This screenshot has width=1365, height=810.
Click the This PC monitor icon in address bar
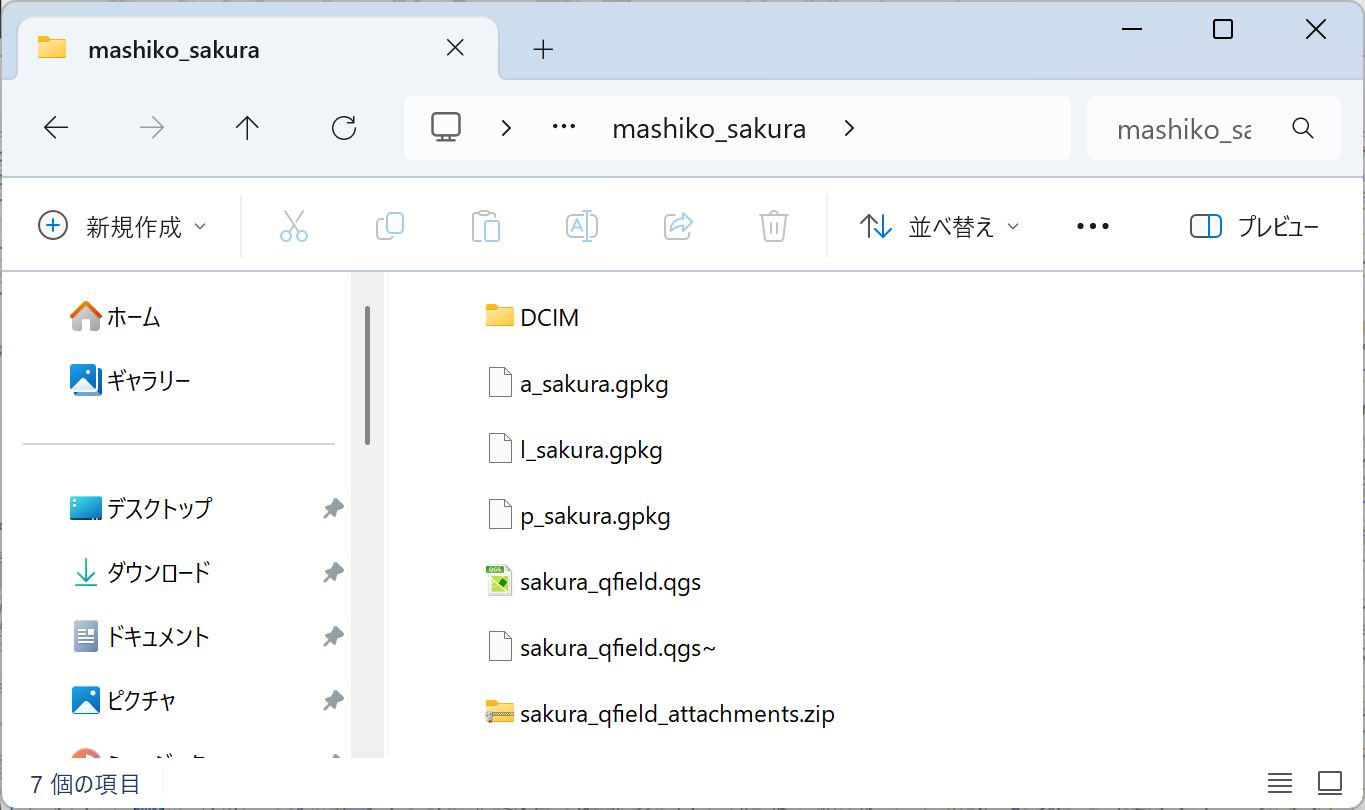[446, 127]
